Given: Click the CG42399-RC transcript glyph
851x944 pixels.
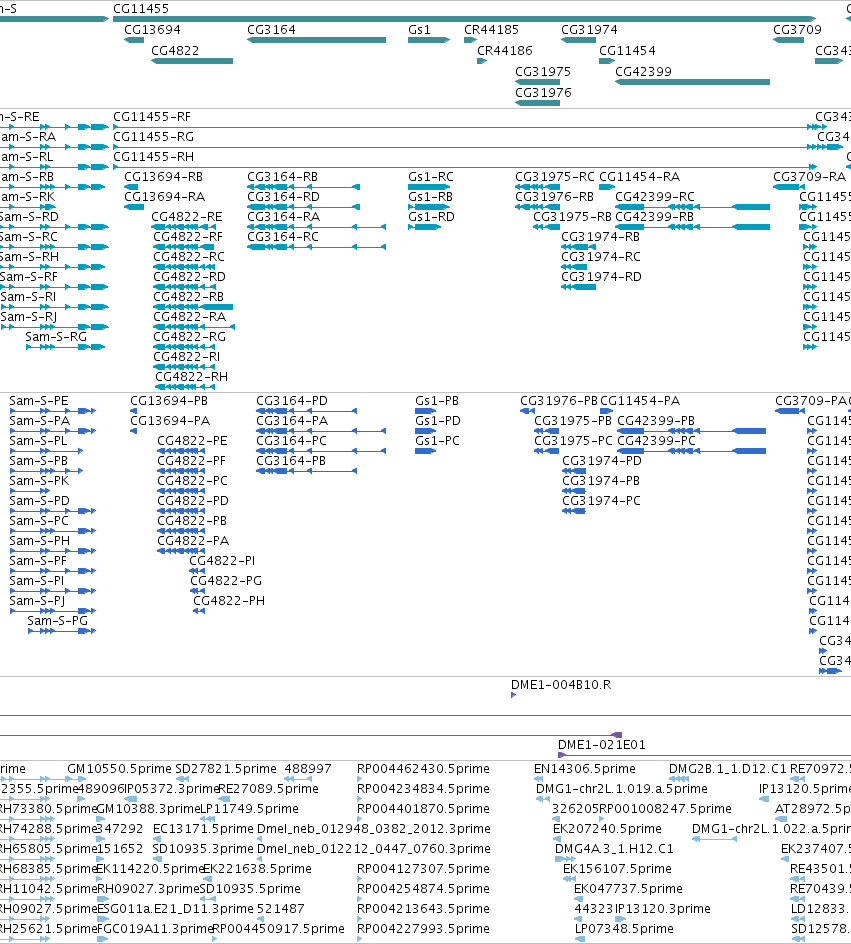Looking at the screenshot, I should pyautogui.click(x=692, y=207).
